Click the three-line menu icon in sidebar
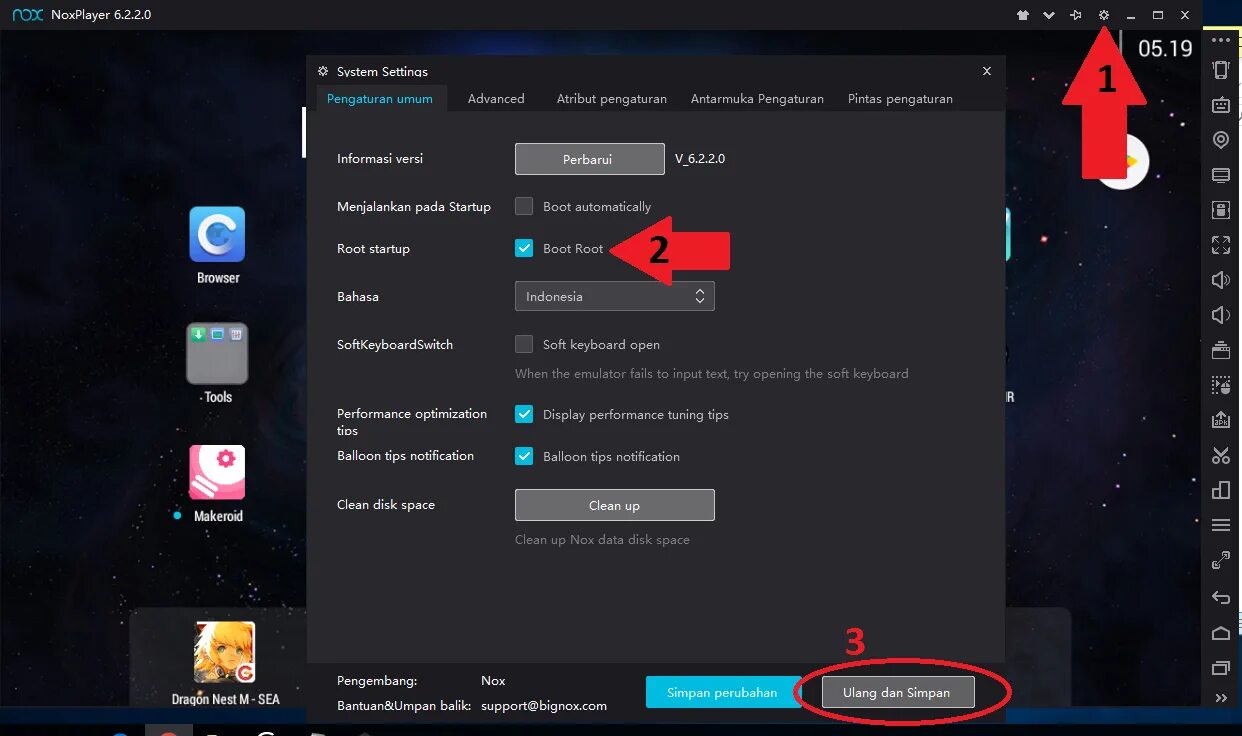The height and width of the screenshot is (736, 1242). coord(1221,525)
